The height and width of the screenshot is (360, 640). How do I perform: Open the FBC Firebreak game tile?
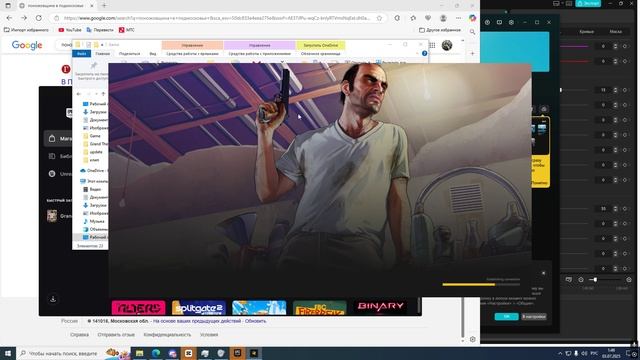320,308
